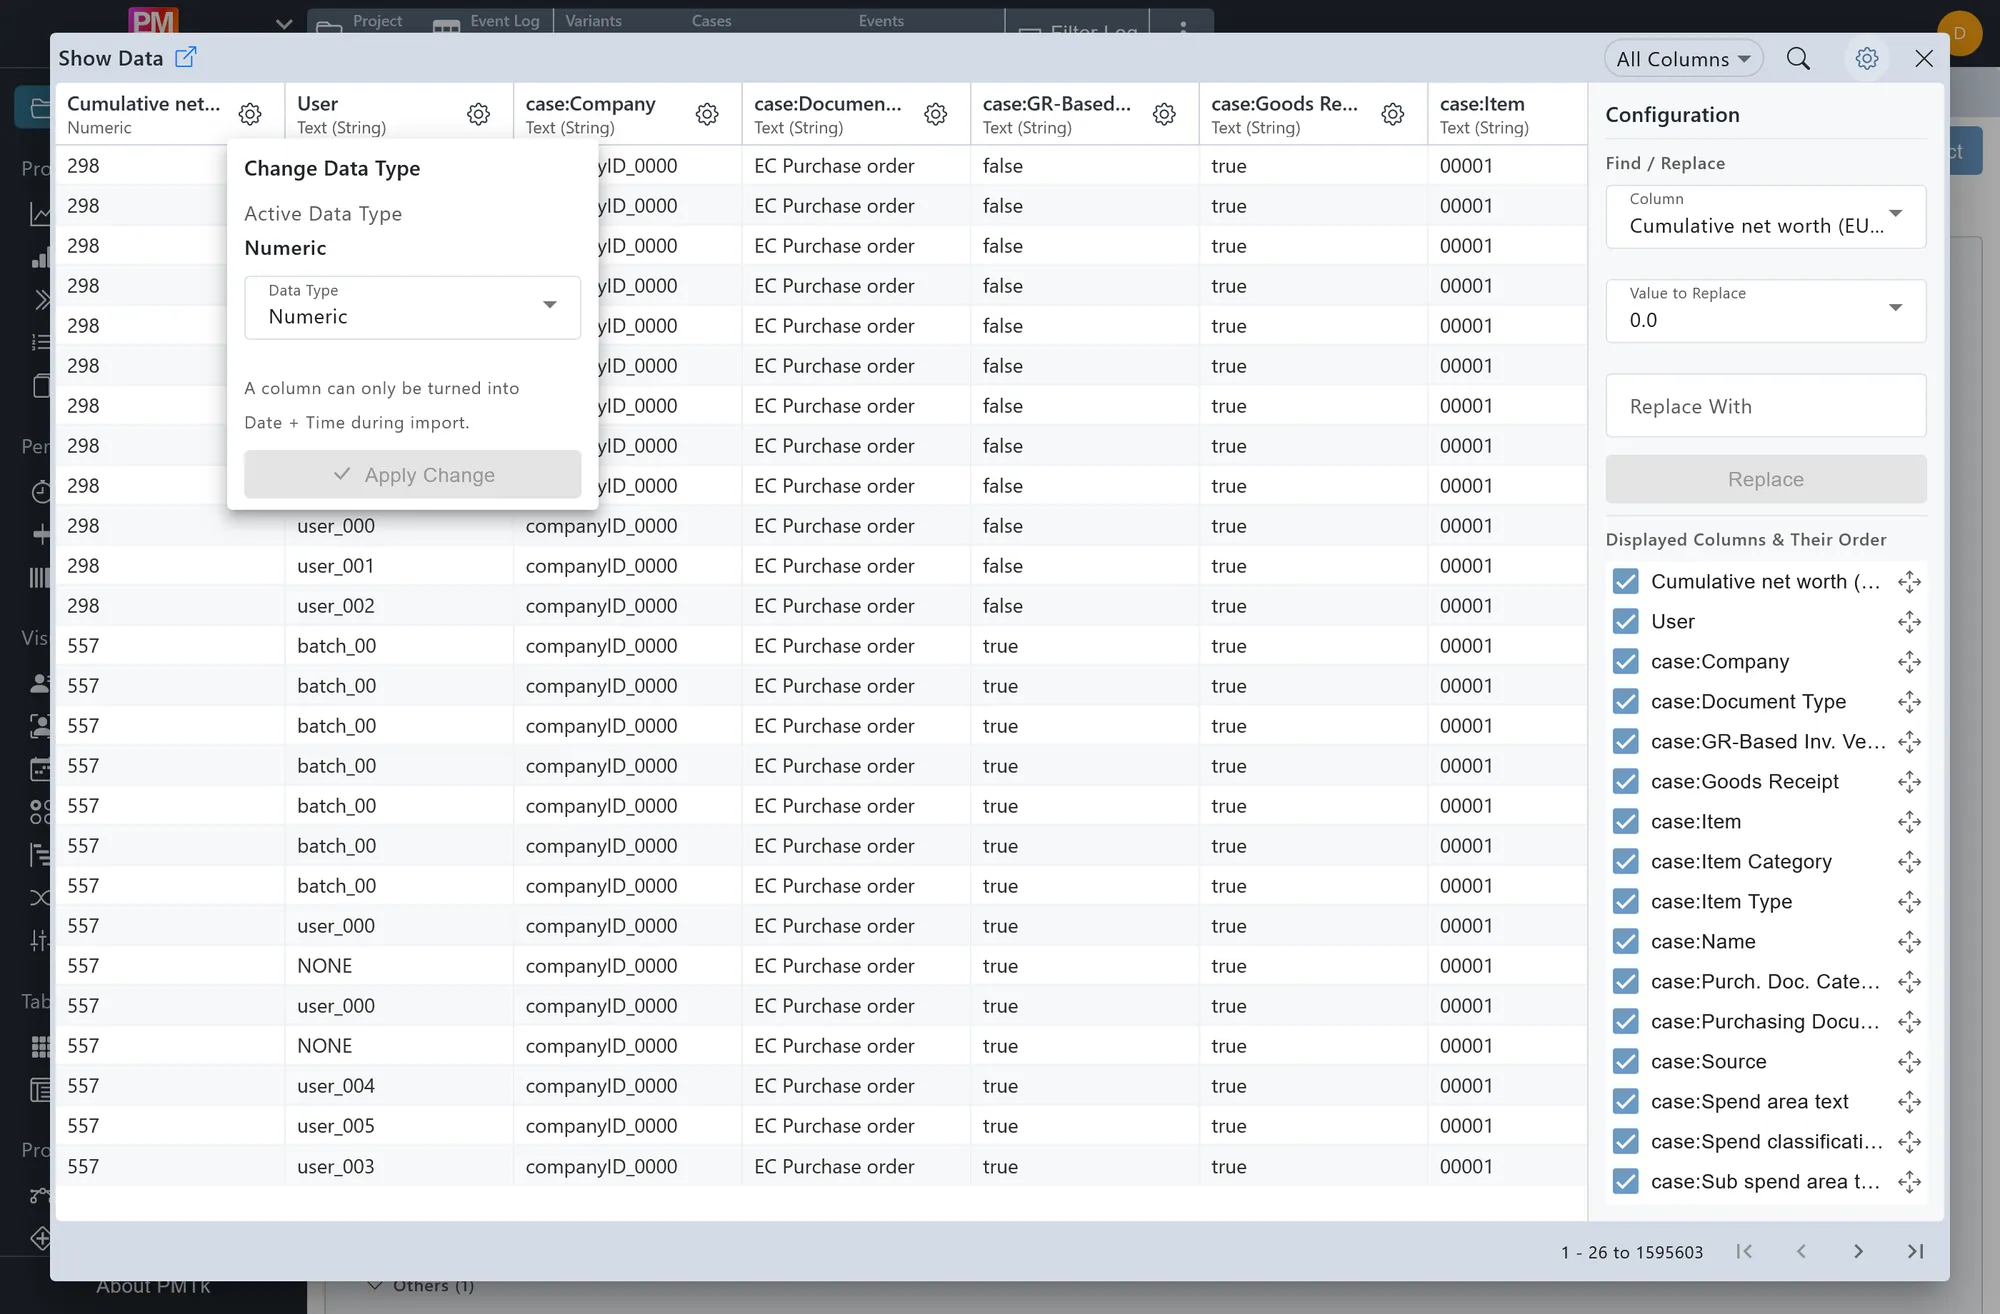Open the Find/Replace Column dropdown
Viewport: 2000px width, 1314px height.
point(1765,216)
